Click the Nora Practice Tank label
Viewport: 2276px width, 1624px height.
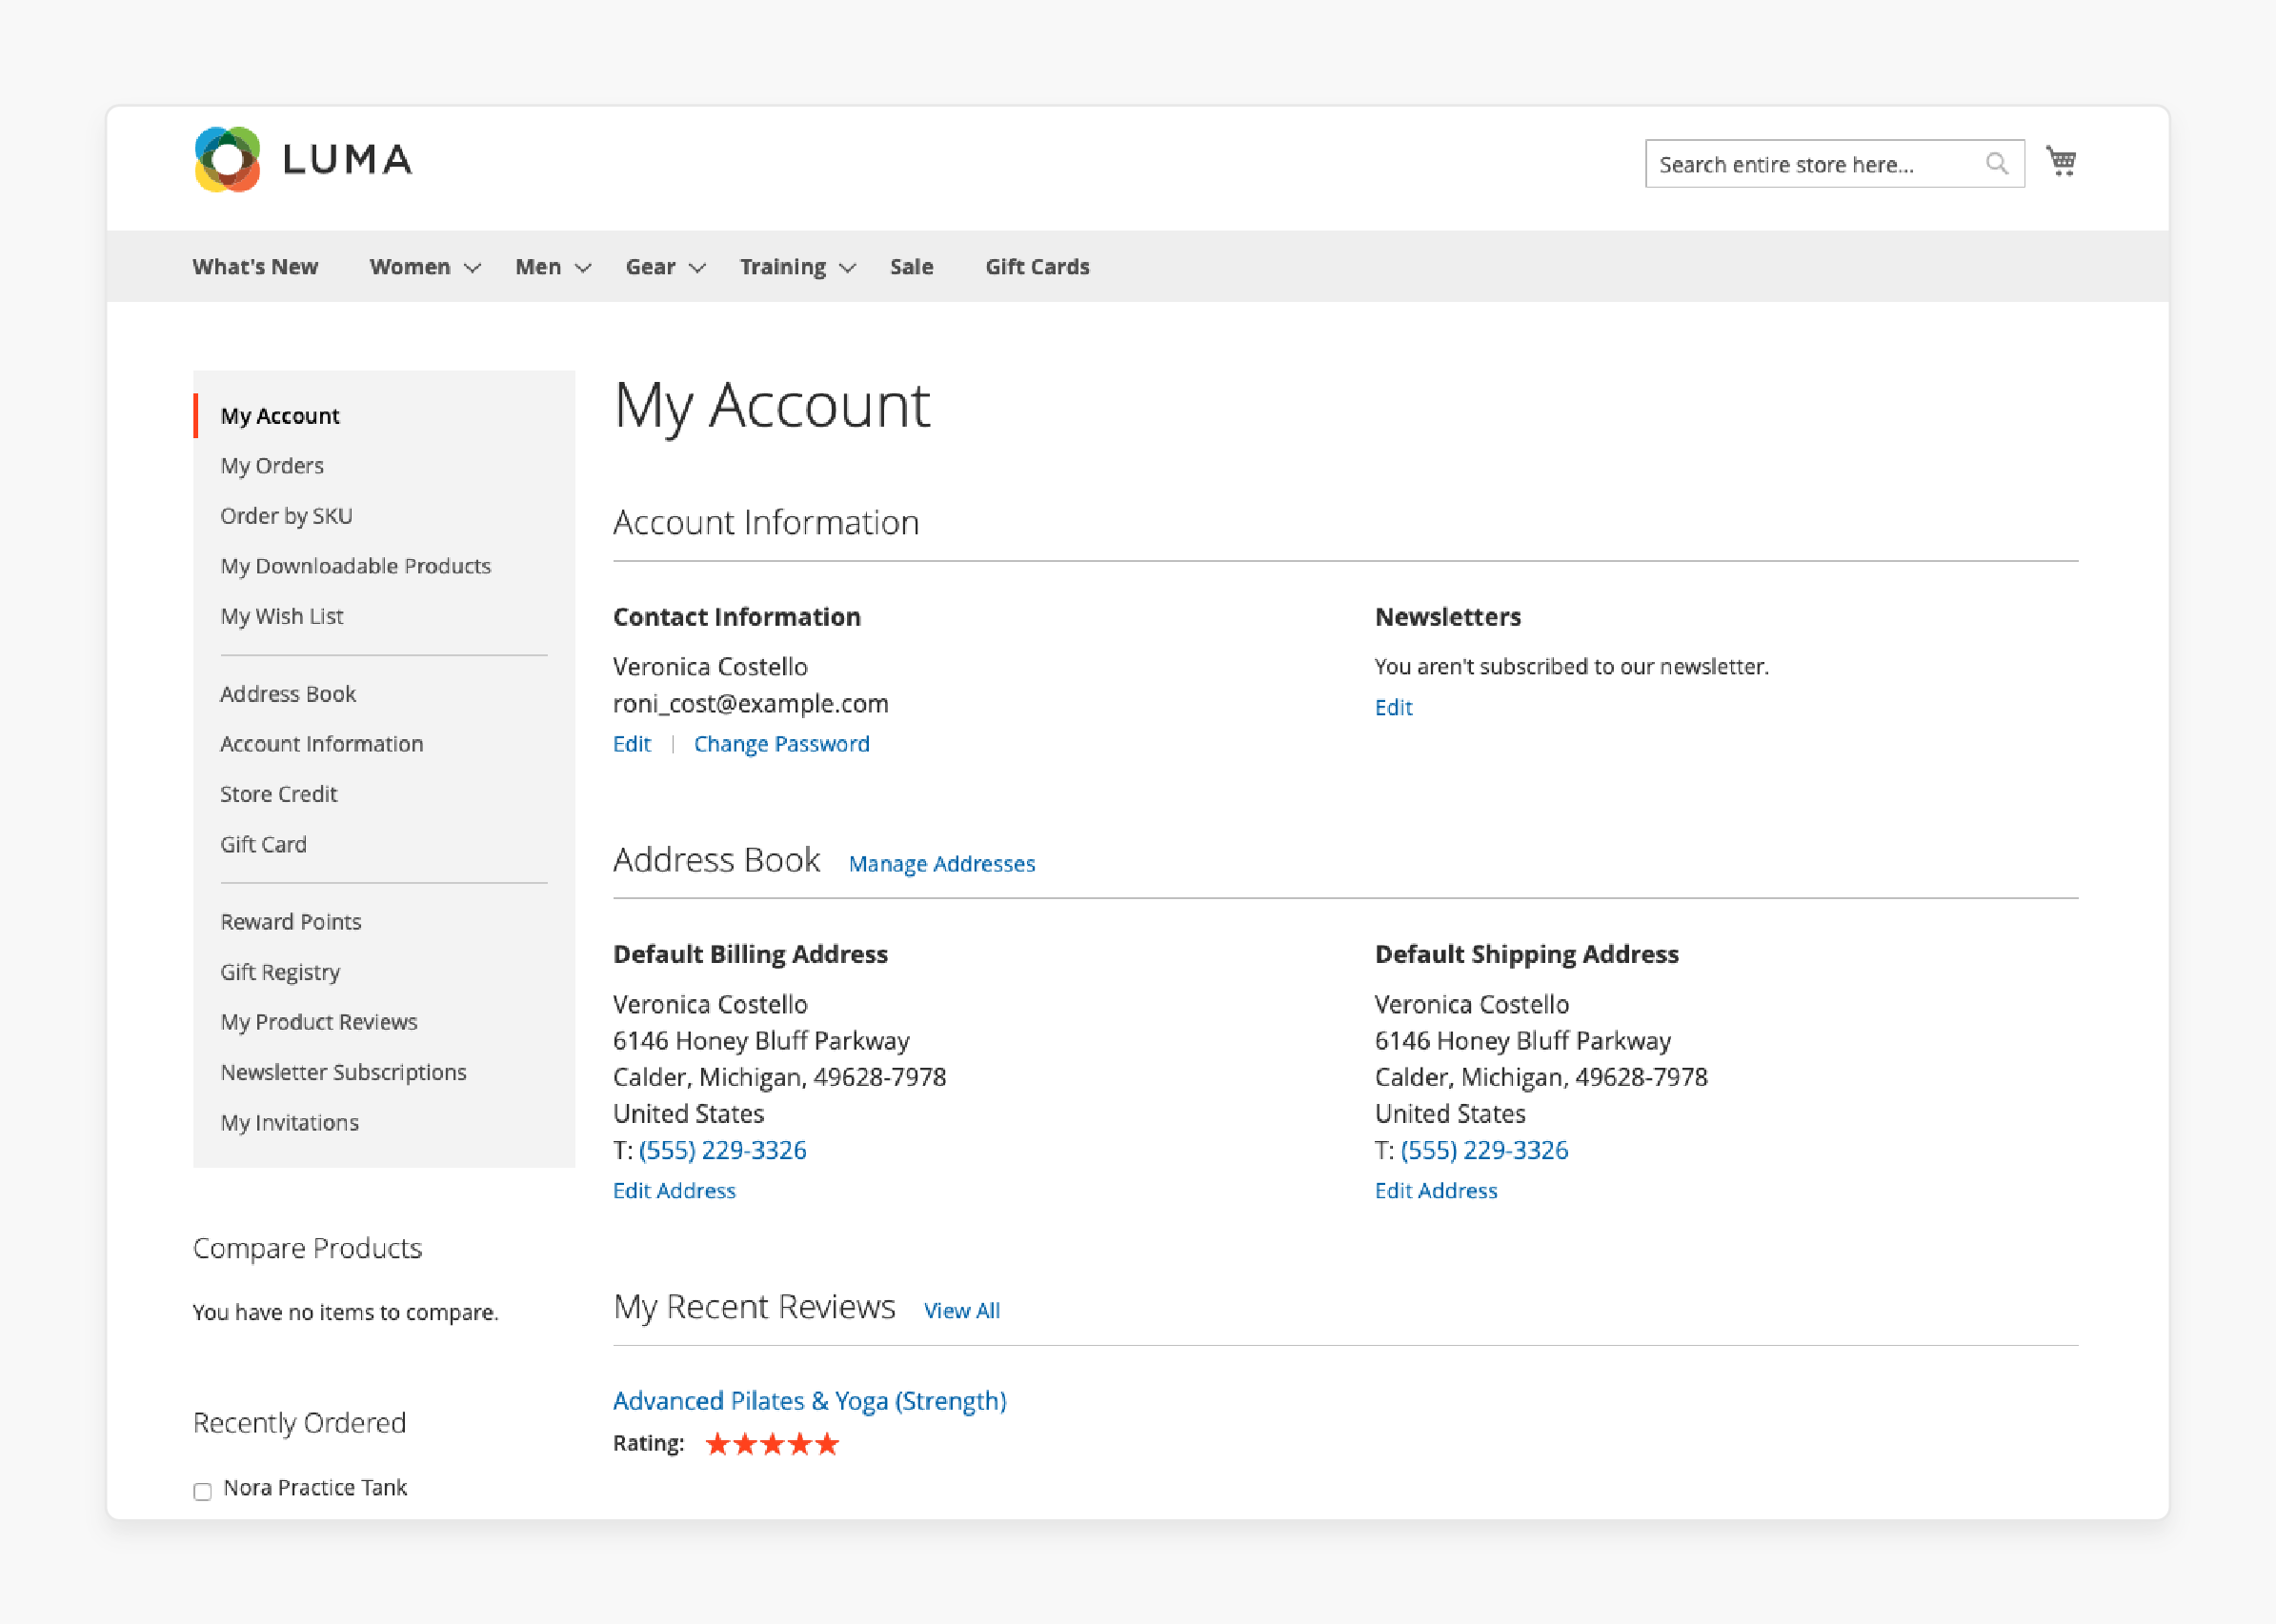(x=315, y=1488)
